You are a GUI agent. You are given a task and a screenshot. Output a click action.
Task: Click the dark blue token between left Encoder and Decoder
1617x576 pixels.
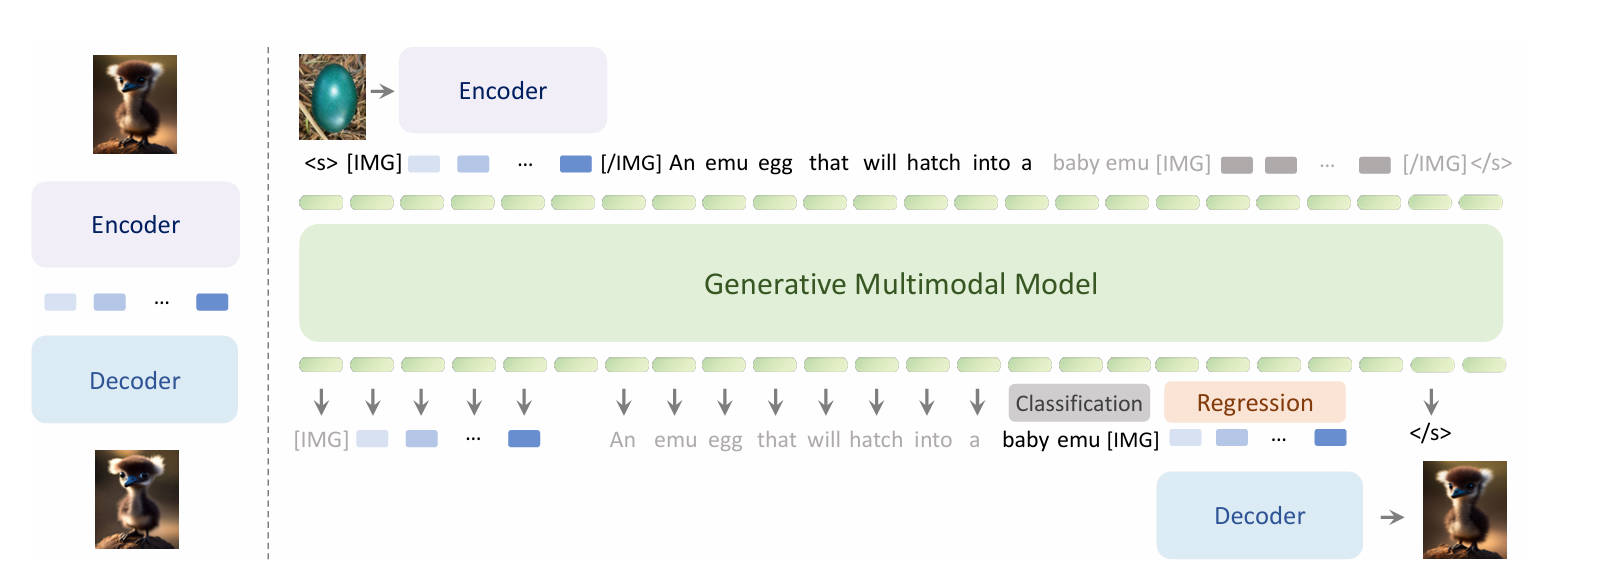click(212, 302)
